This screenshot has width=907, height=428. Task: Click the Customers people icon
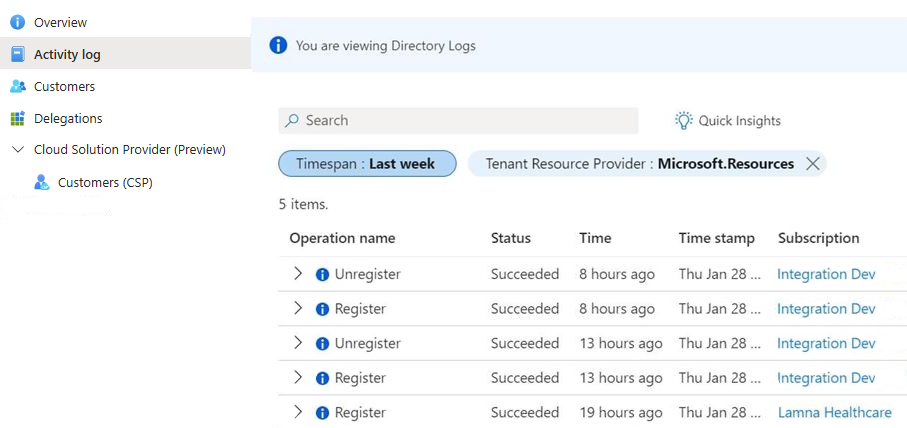[x=17, y=86]
